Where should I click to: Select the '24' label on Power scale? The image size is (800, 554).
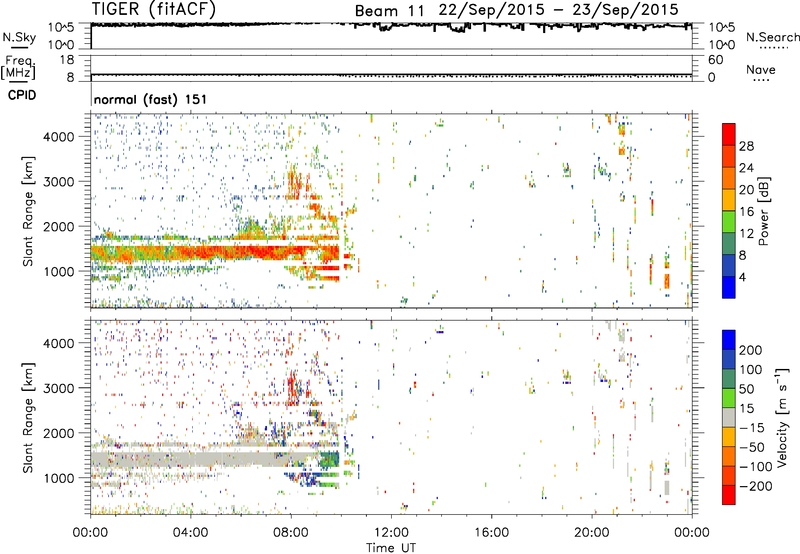pyautogui.click(x=746, y=168)
